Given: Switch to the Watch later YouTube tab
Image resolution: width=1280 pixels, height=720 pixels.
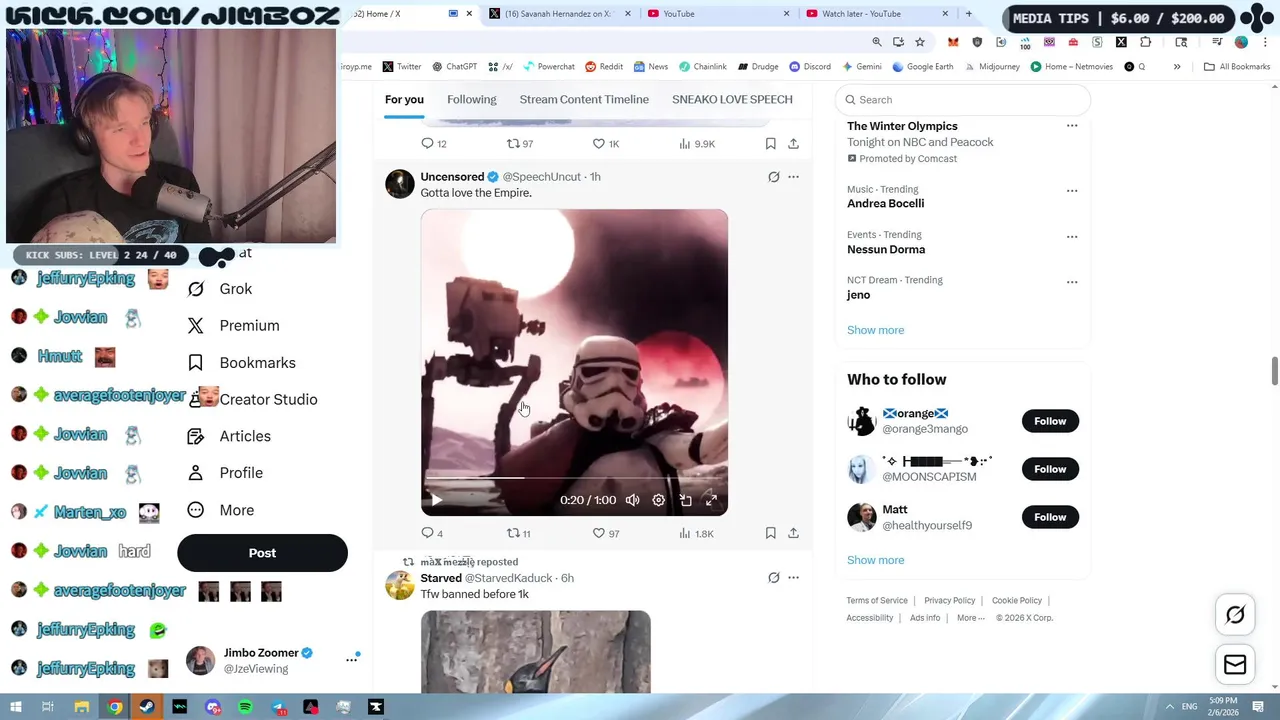Looking at the screenshot, I should tap(876, 14).
